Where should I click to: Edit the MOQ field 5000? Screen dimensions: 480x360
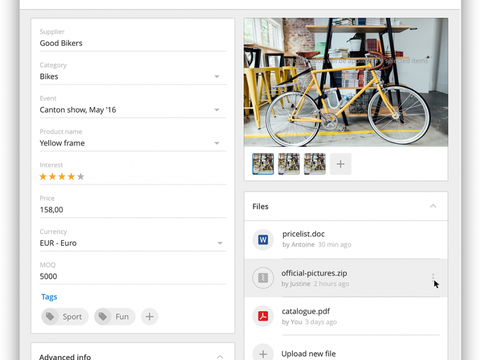tap(133, 276)
